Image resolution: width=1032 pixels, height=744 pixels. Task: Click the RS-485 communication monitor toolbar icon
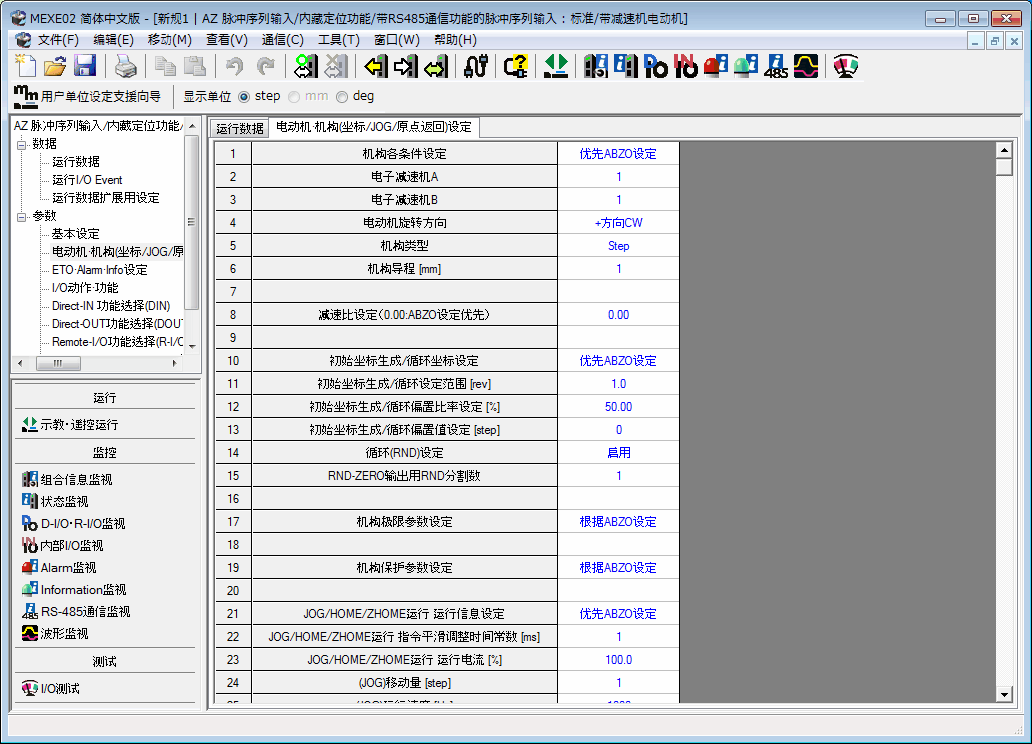(x=776, y=67)
